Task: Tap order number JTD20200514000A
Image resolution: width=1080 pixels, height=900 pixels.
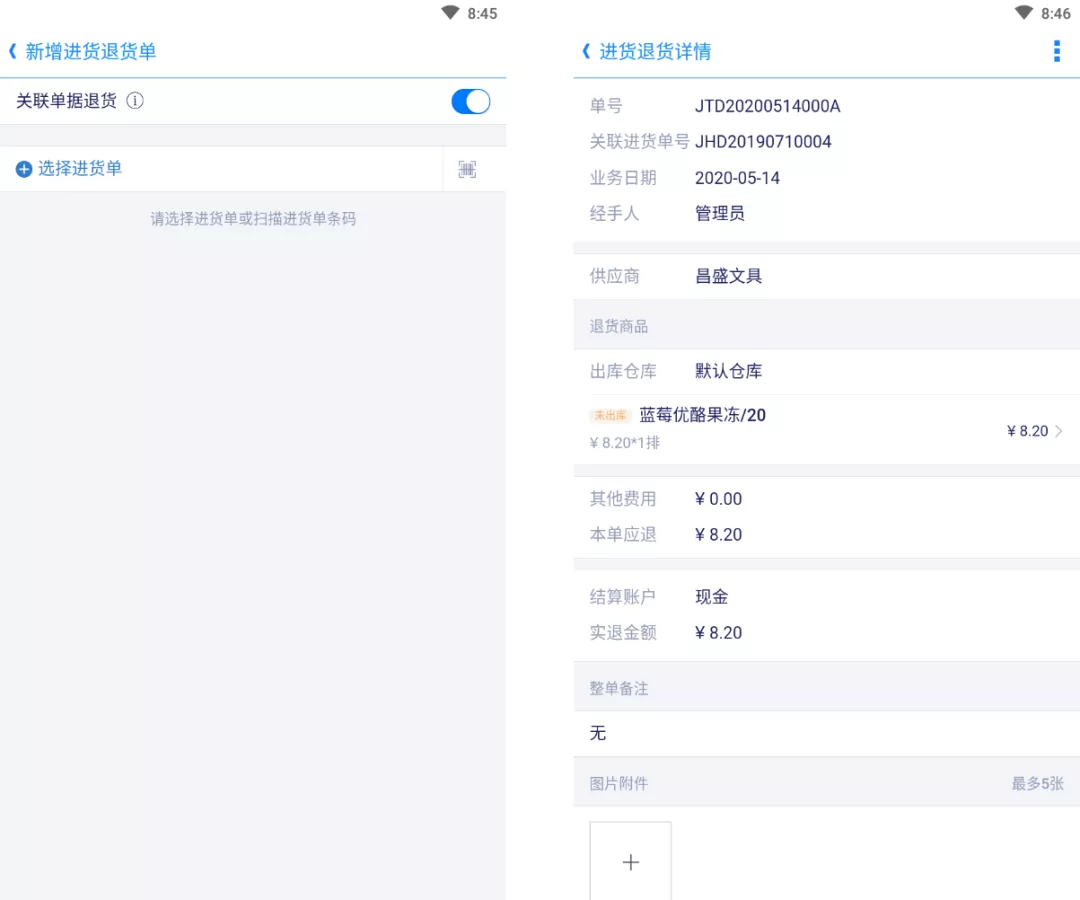Action: pos(768,105)
